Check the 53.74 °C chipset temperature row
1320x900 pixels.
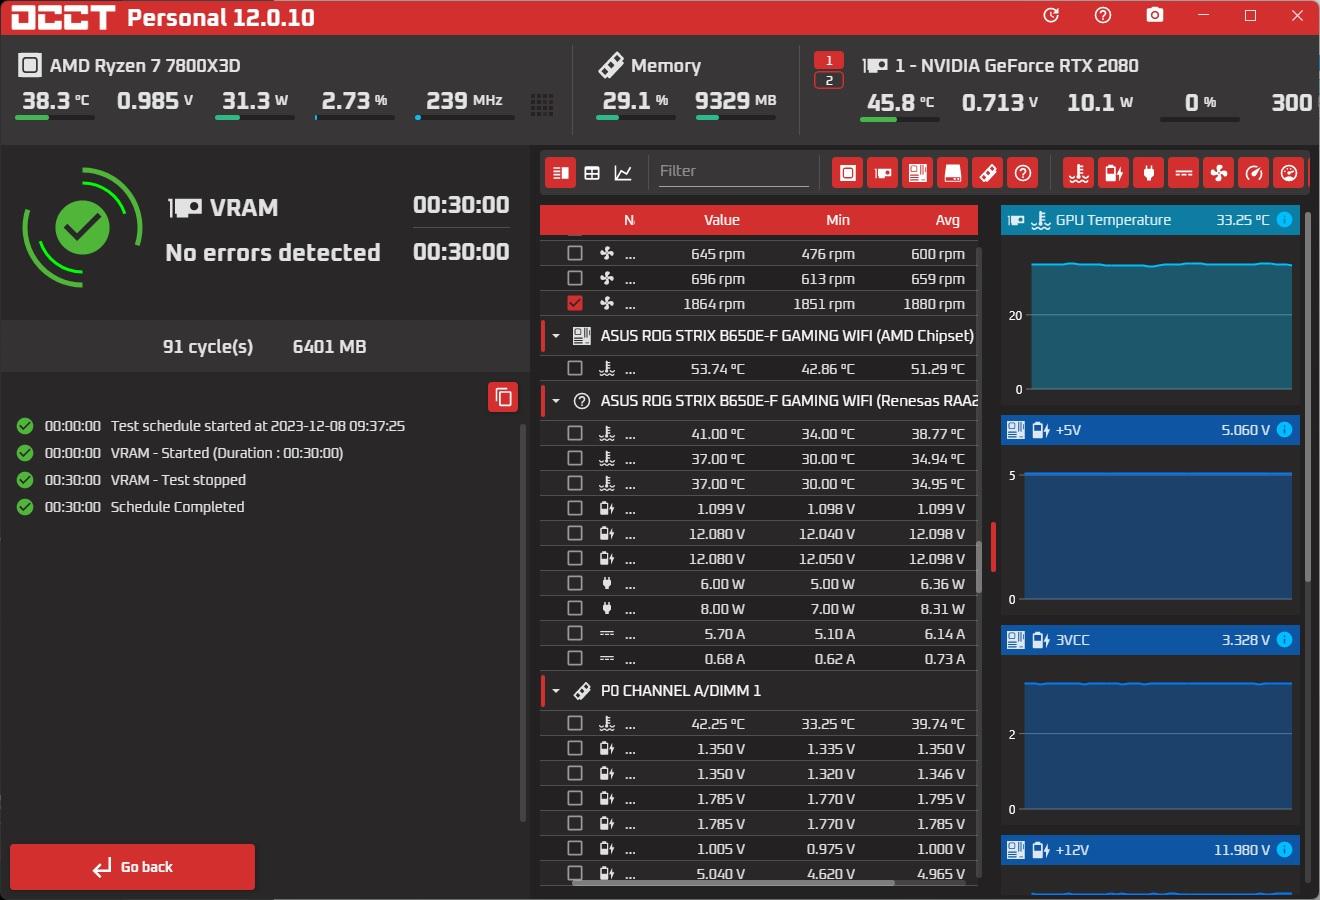click(575, 368)
